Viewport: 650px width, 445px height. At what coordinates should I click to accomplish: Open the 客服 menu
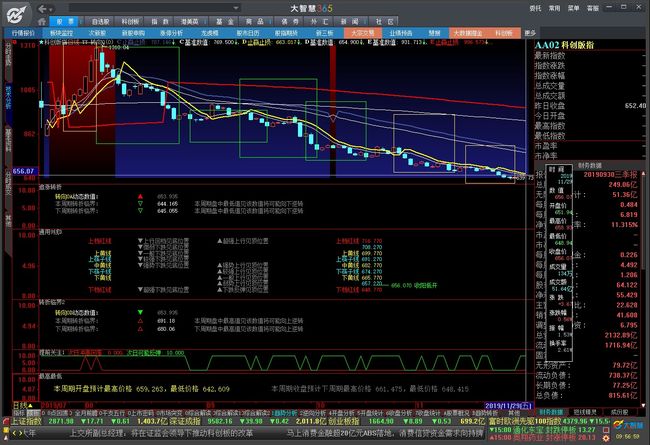[x=592, y=8]
